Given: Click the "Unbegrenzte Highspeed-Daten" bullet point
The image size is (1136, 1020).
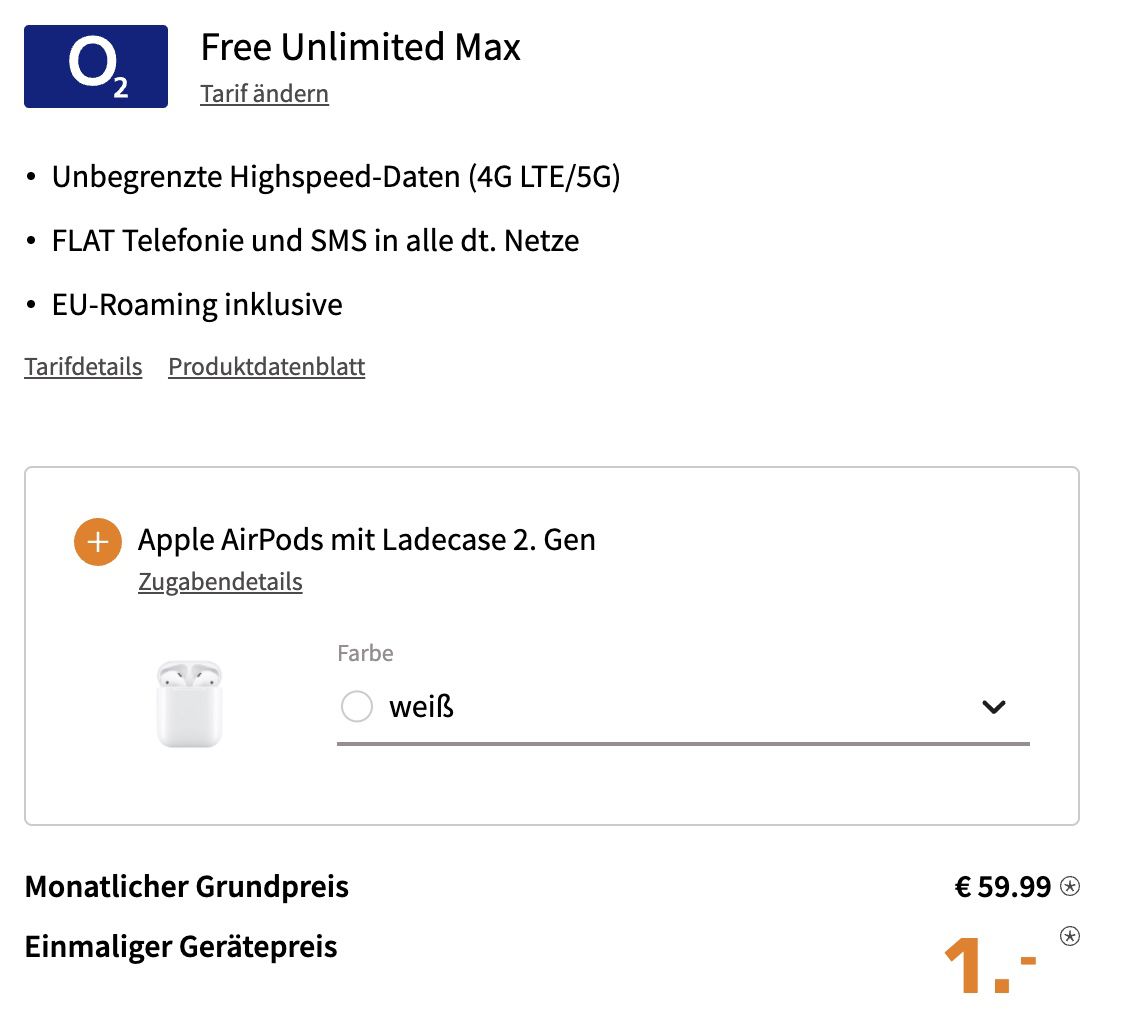Looking at the screenshot, I should click(336, 178).
